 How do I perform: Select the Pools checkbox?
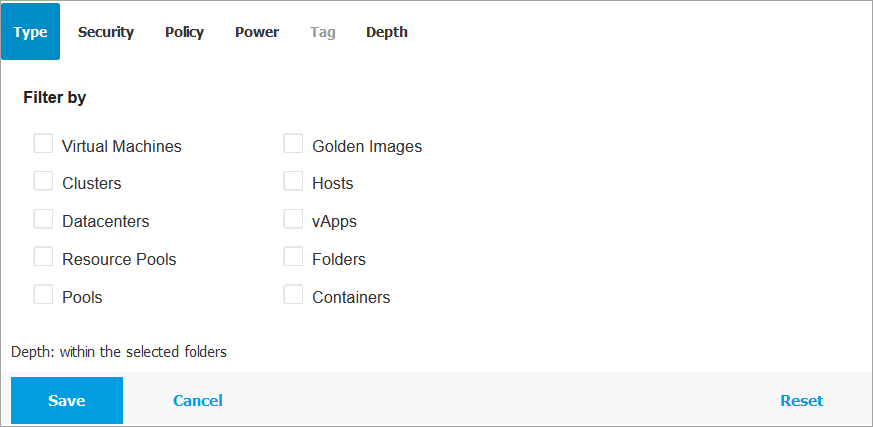point(43,296)
